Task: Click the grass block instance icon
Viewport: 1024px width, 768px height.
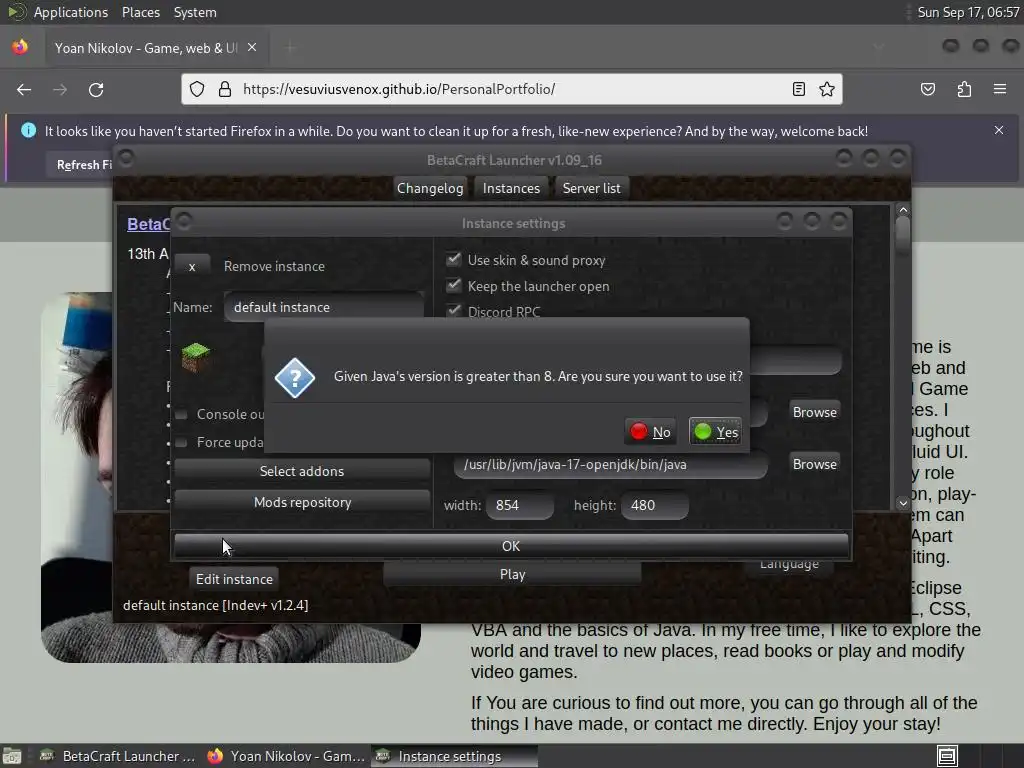Action: pos(196,357)
